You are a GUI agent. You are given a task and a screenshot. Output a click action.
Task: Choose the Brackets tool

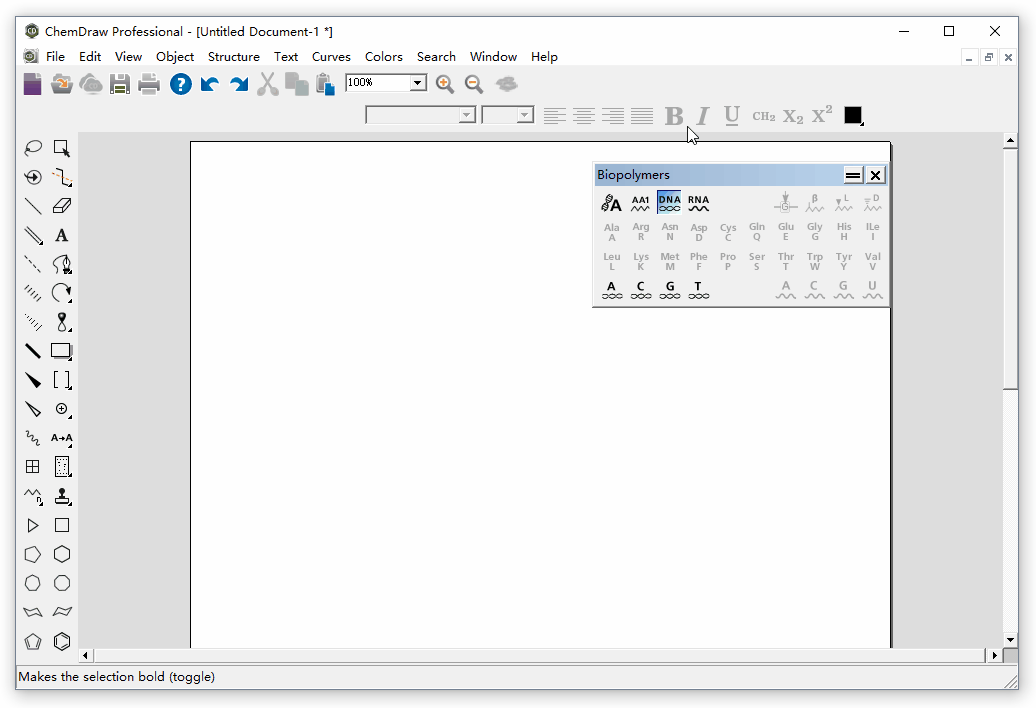pyautogui.click(x=61, y=380)
